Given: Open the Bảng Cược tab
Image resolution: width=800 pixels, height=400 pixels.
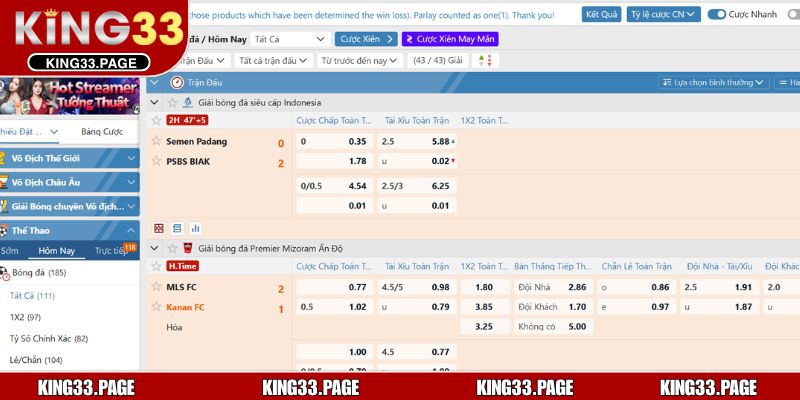Looking at the screenshot, I should (x=102, y=132).
